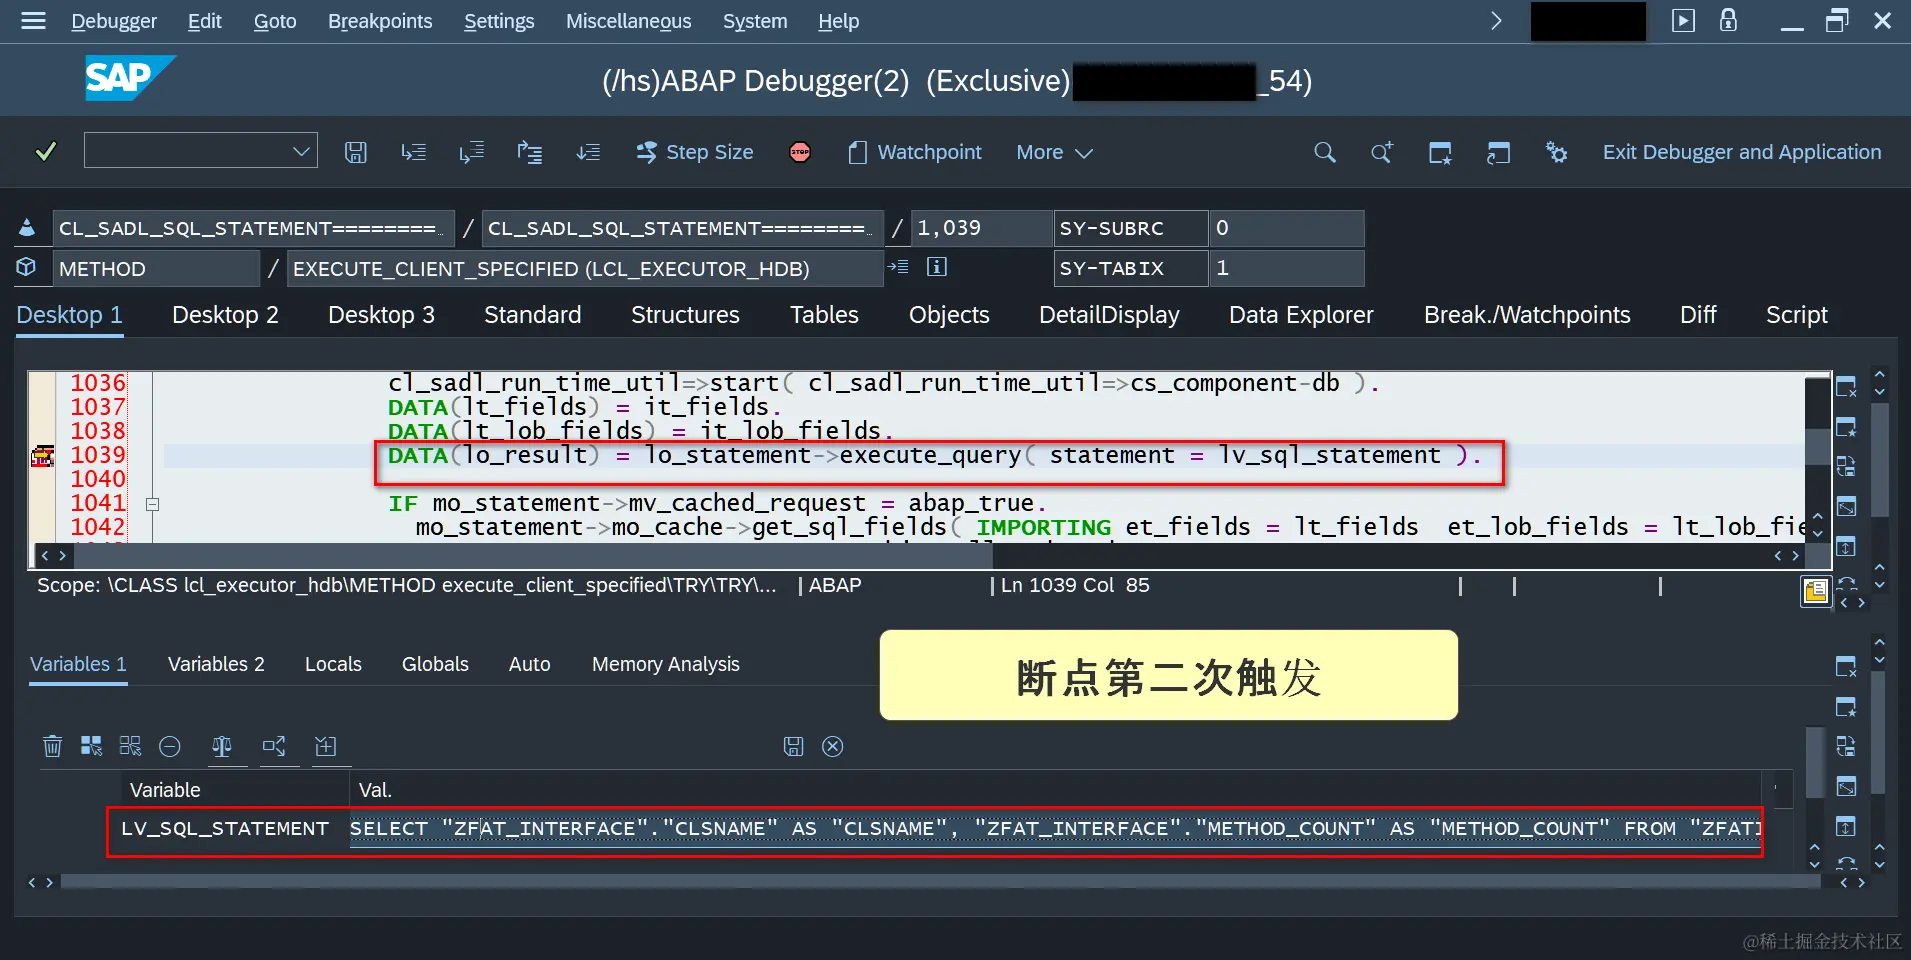Open the Settings menu

499,21
